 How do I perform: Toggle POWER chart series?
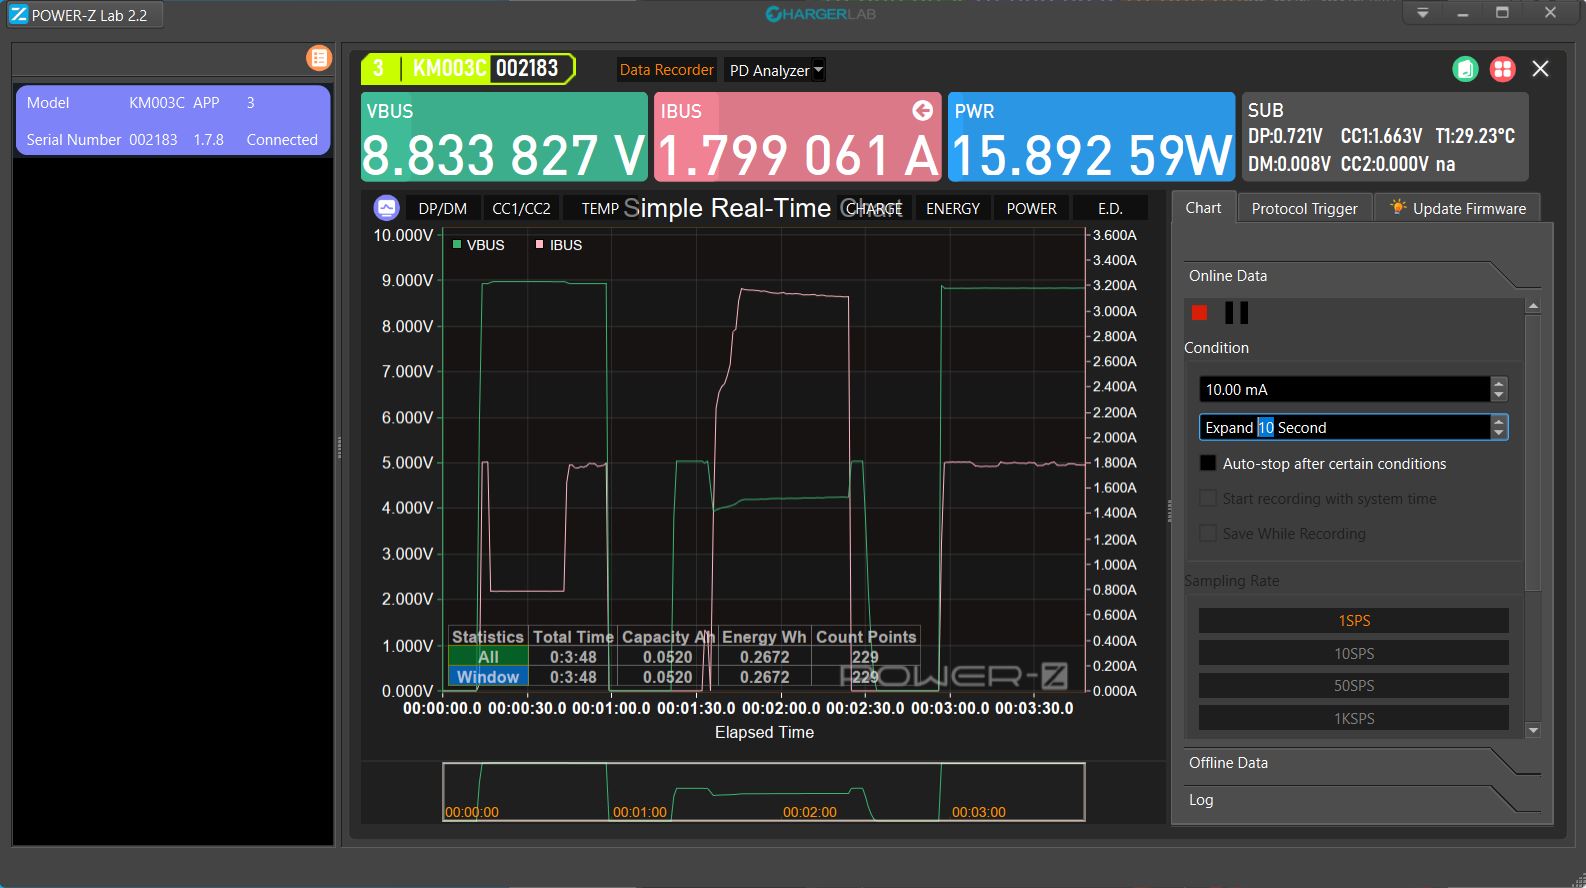[1031, 208]
